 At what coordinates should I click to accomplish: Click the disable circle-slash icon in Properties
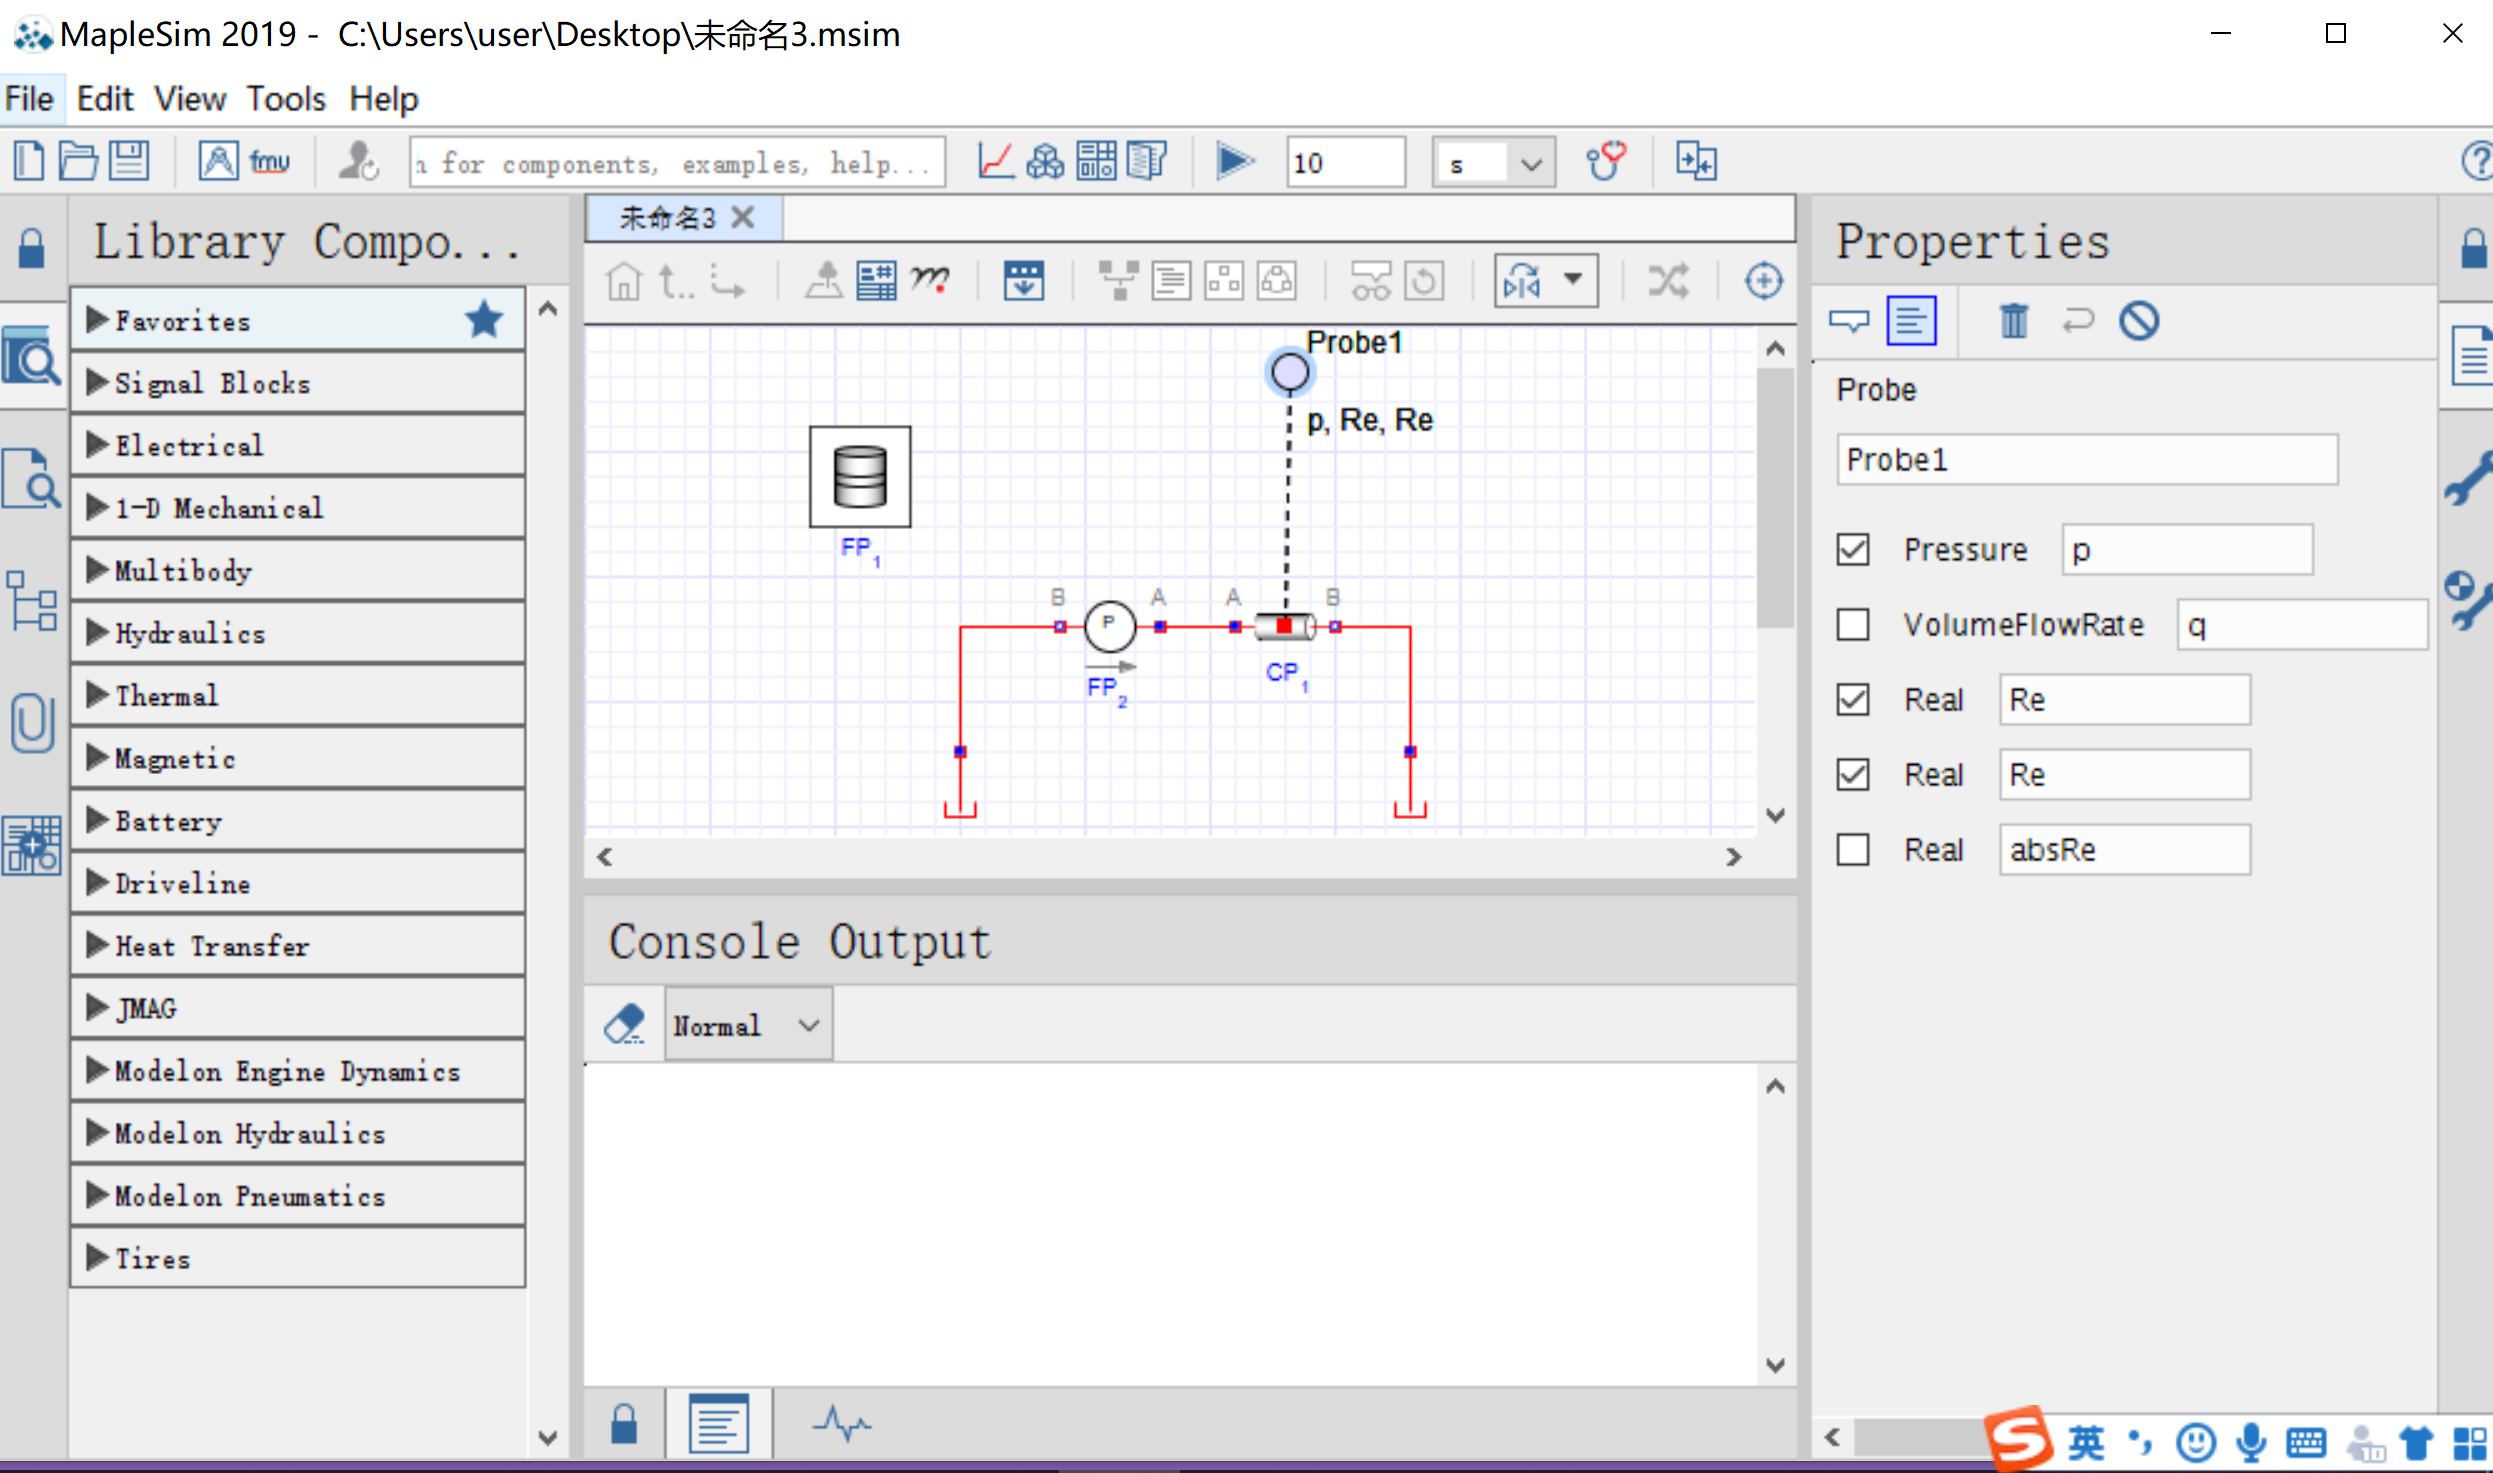[x=2139, y=321]
